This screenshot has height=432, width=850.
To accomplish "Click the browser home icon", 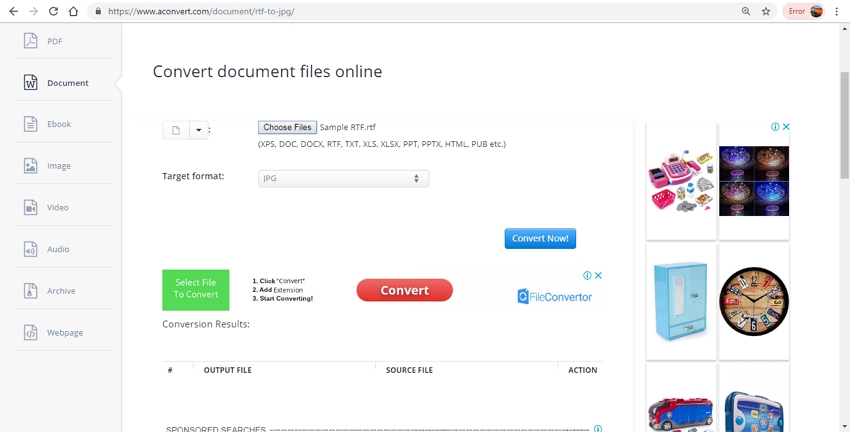I will [73, 11].
